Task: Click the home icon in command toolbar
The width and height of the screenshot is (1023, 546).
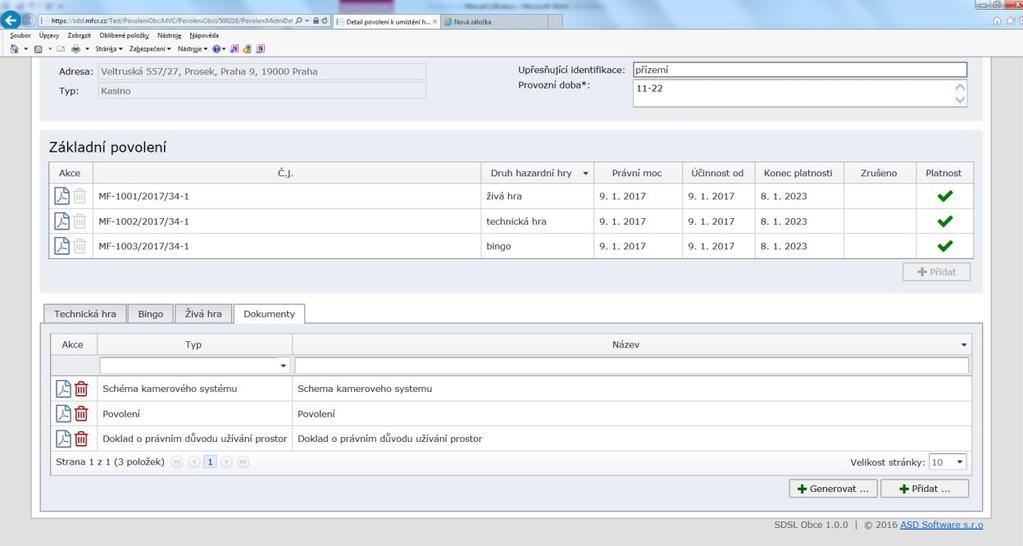Action: 14,49
